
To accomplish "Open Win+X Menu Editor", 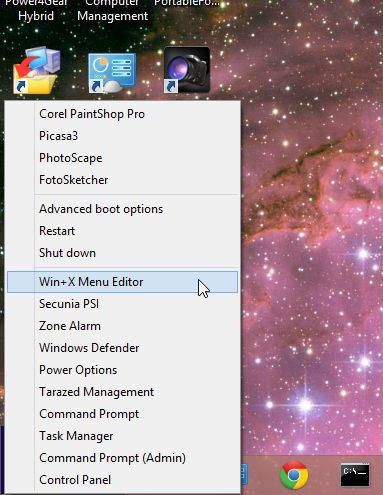I will pyautogui.click(x=123, y=282).
